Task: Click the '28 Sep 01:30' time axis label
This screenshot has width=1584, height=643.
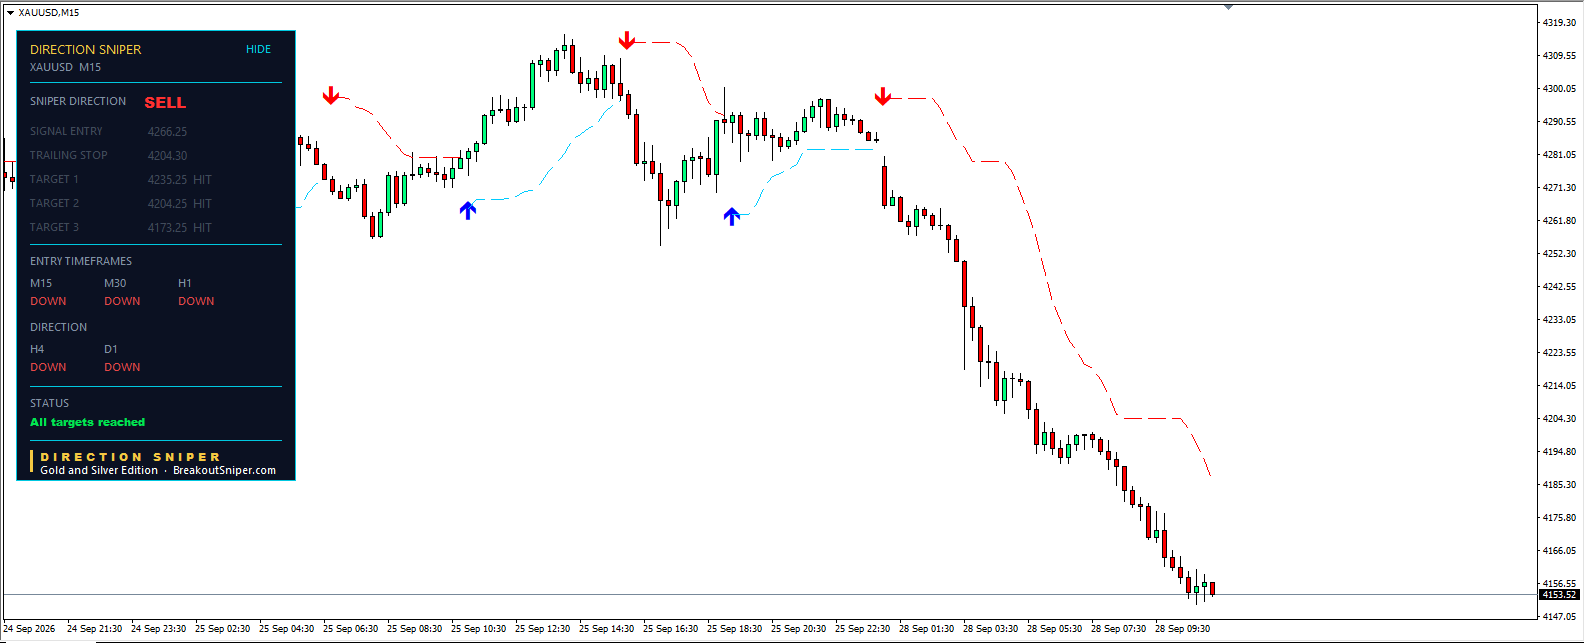Action: [926, 629]
